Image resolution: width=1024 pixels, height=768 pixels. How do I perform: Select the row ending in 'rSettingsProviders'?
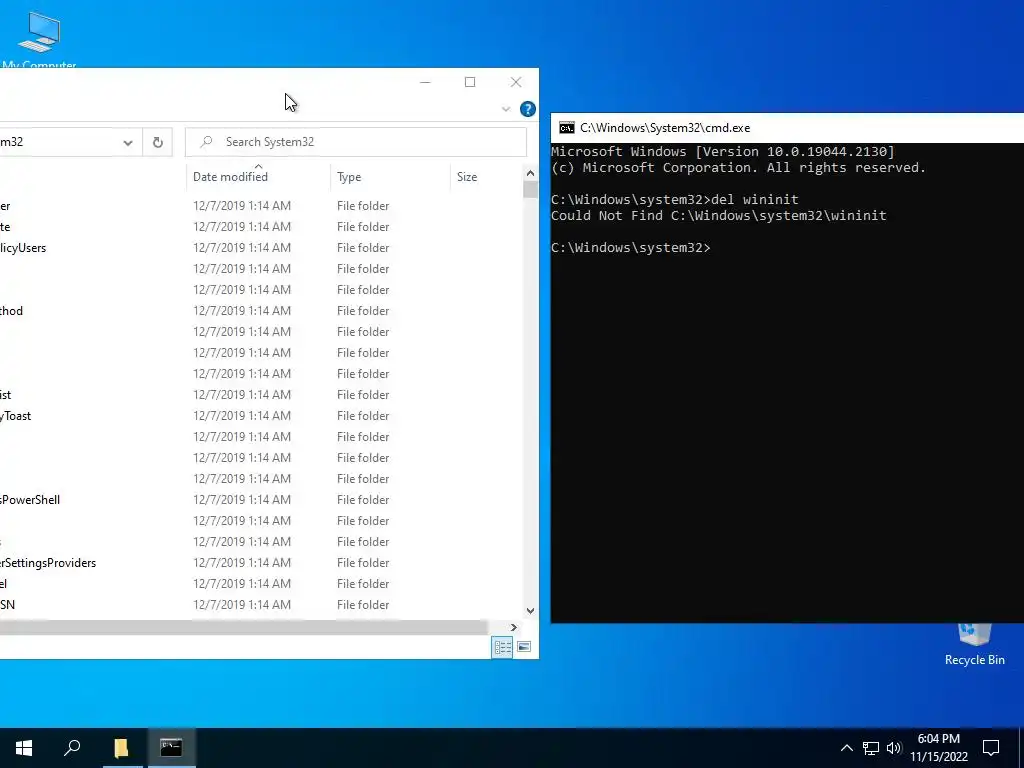[x=261, y=563]
